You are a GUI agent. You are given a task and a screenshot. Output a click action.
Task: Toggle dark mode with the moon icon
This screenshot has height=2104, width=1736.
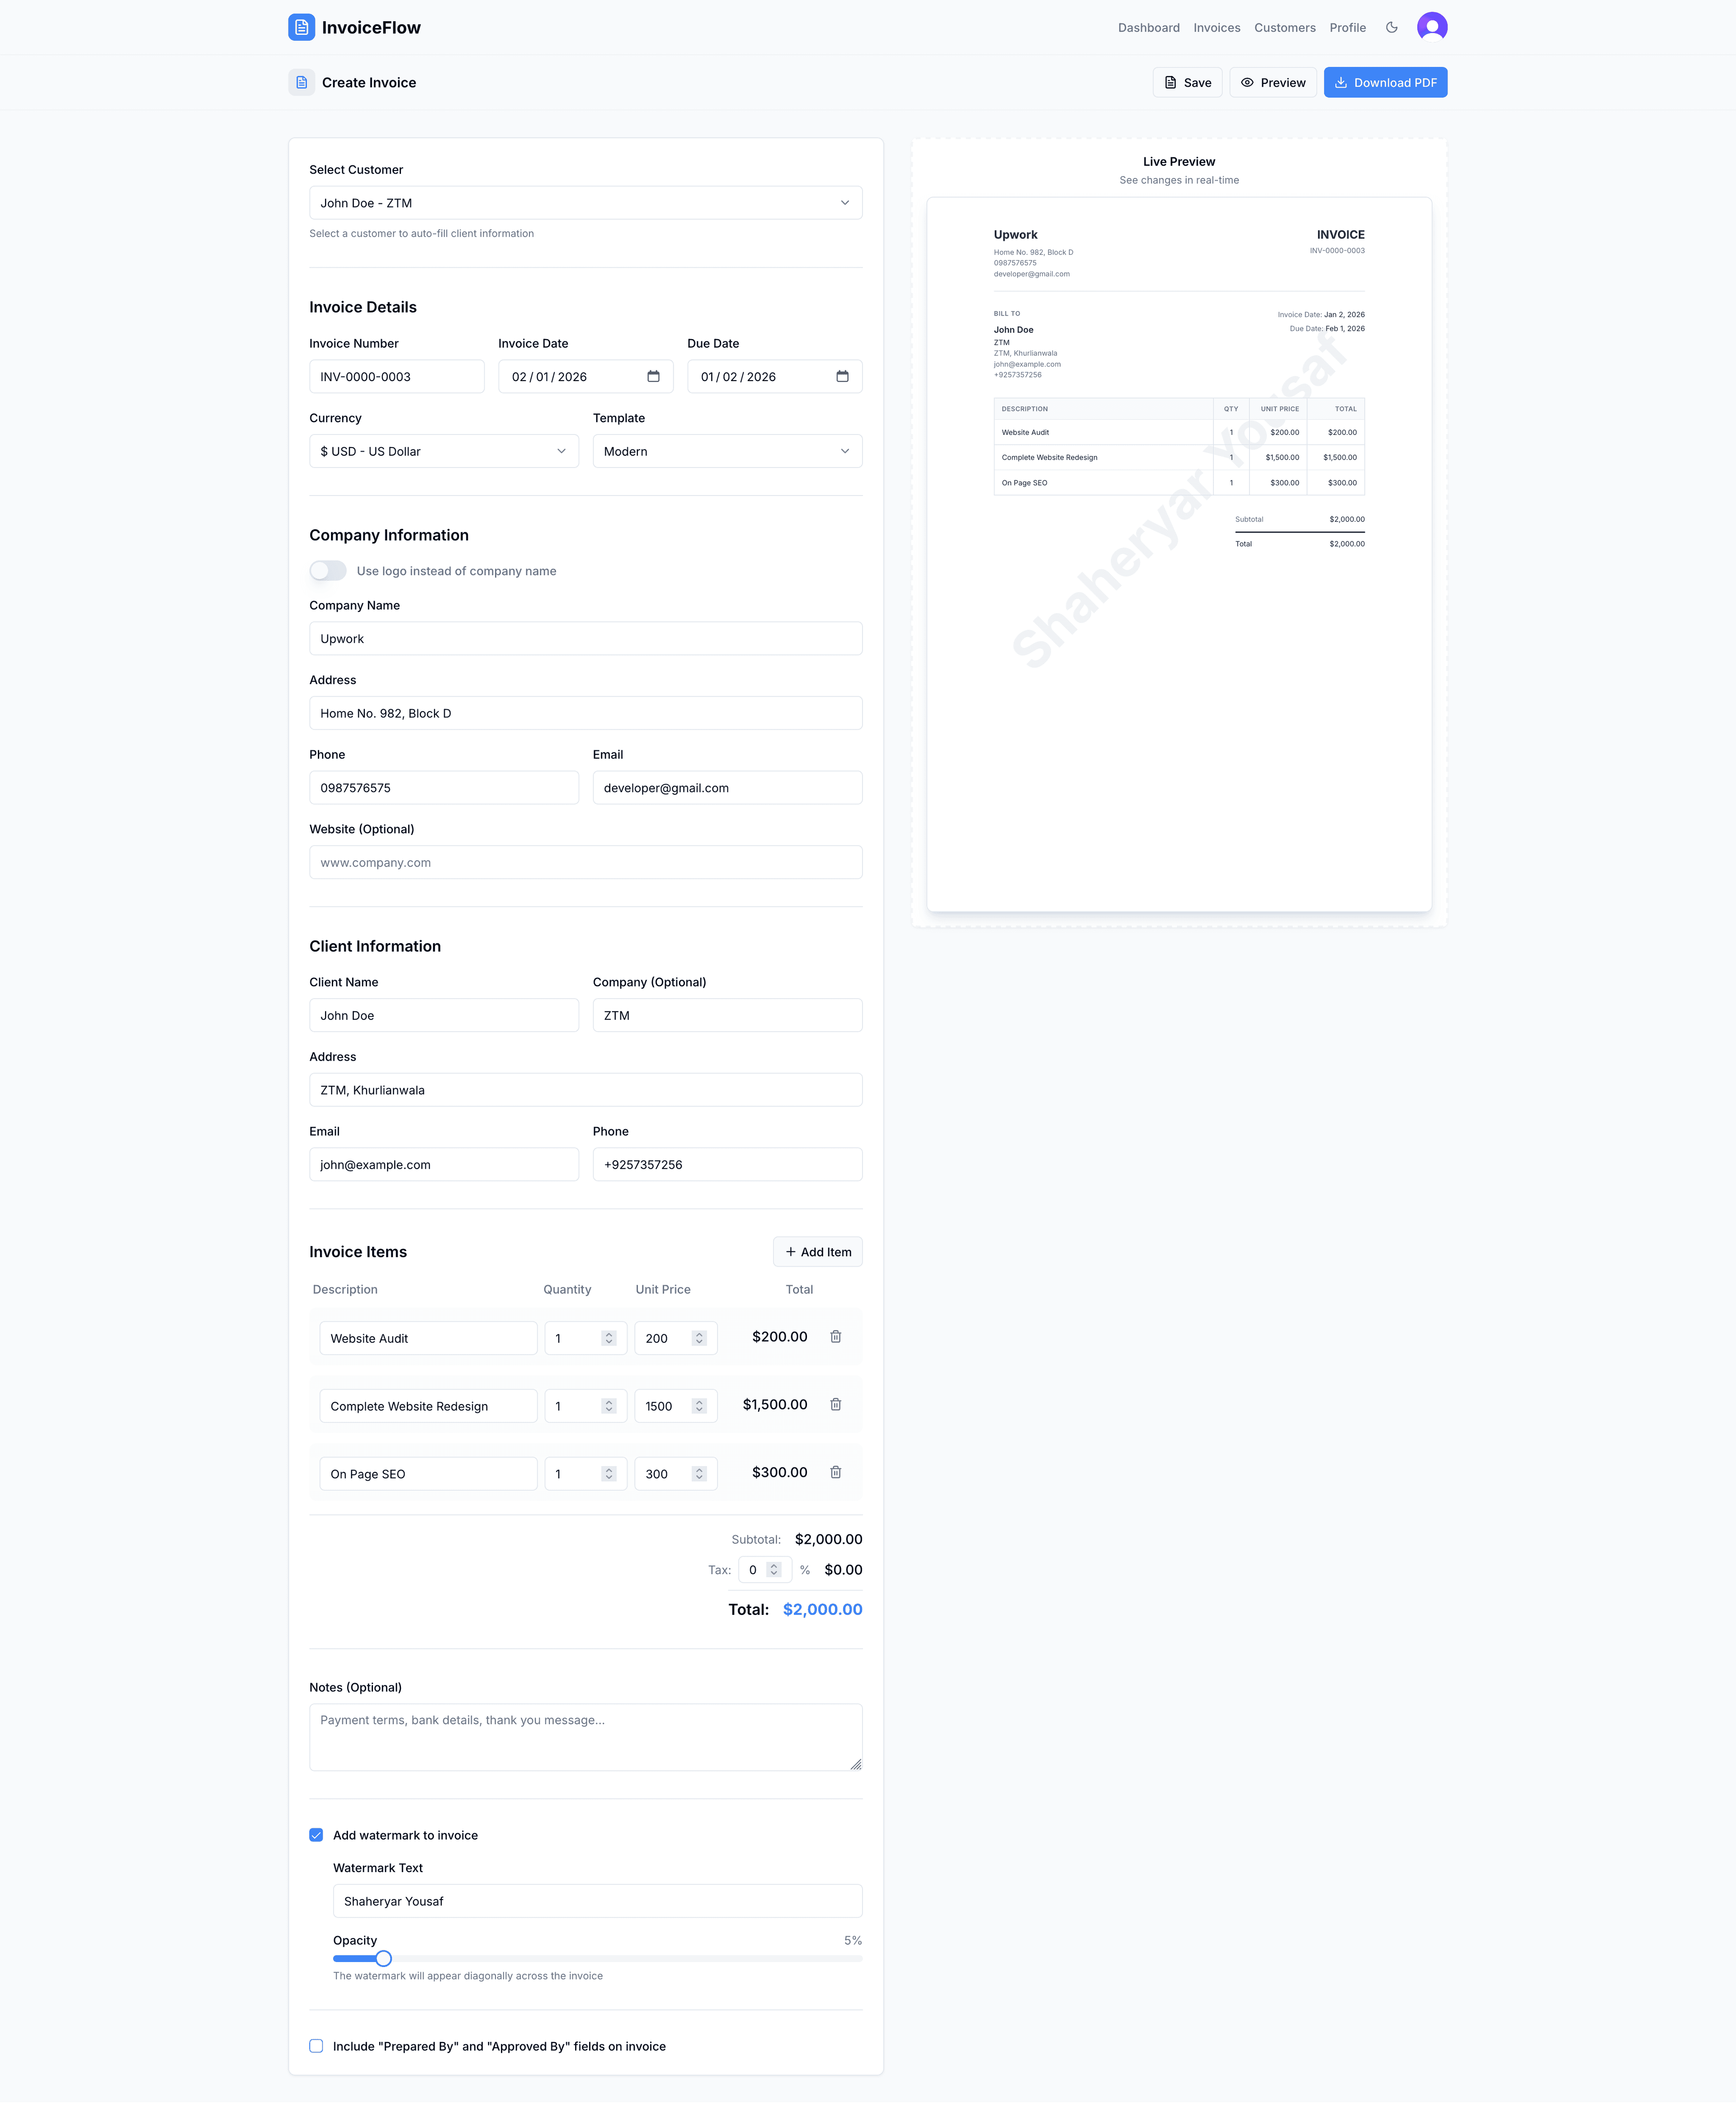1391,27
